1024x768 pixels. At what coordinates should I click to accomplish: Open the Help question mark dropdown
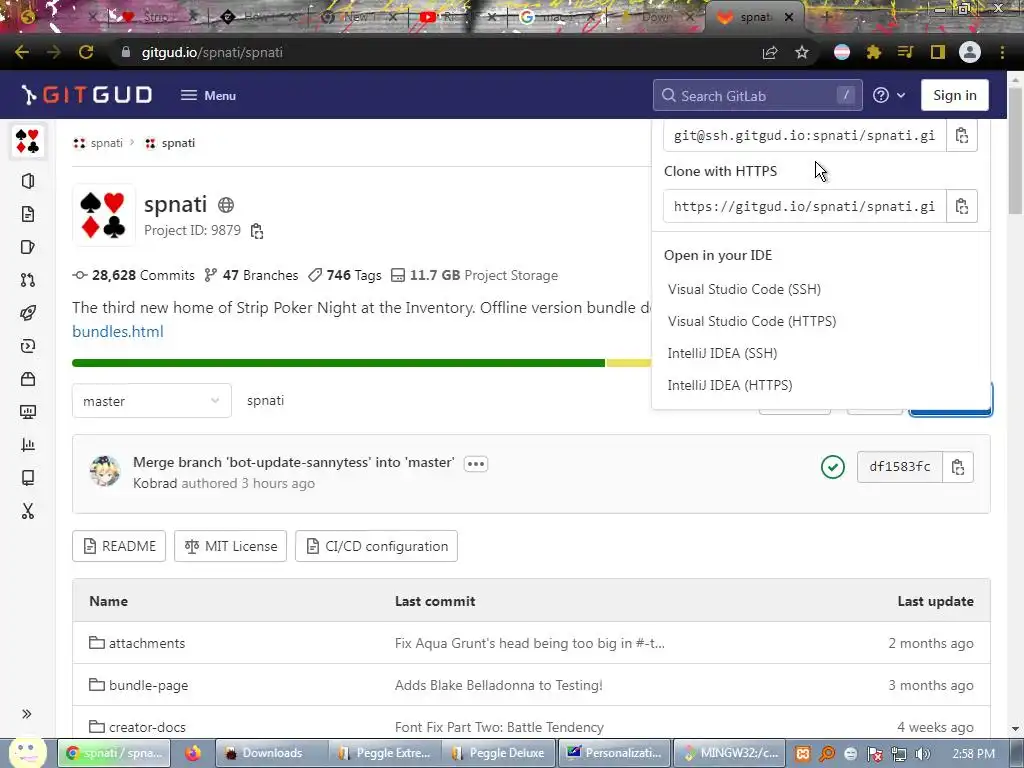point(889,95)
